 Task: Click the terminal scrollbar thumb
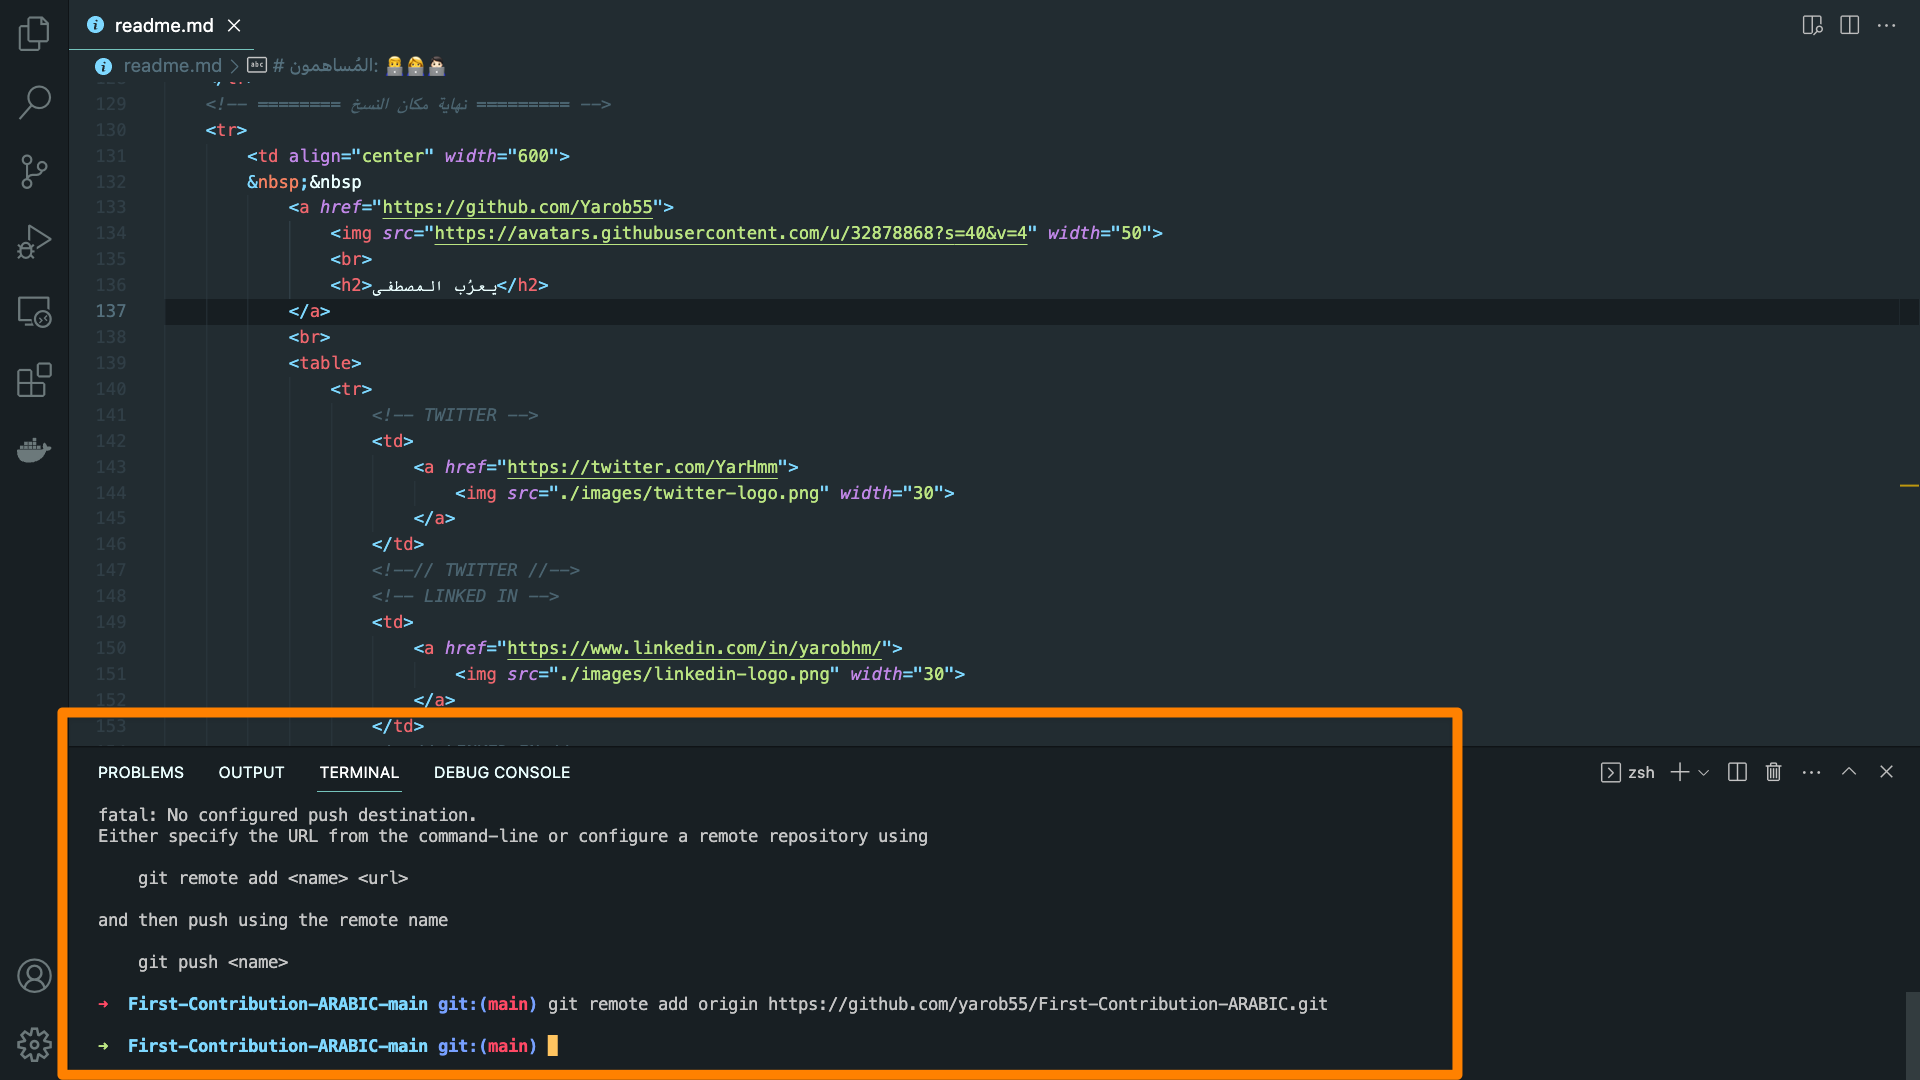tap(1911, 1034)
